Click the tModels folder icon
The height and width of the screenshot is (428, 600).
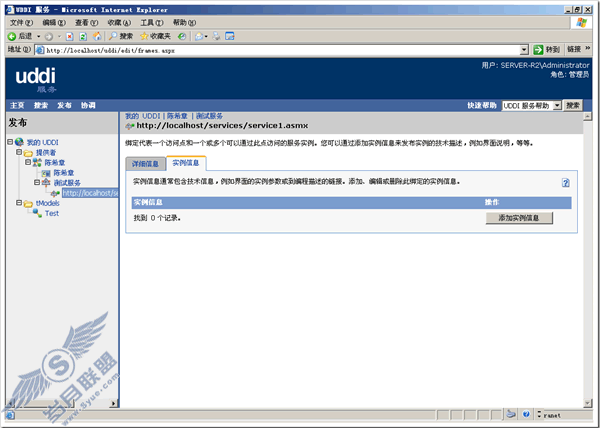click(x=28, y=203)
